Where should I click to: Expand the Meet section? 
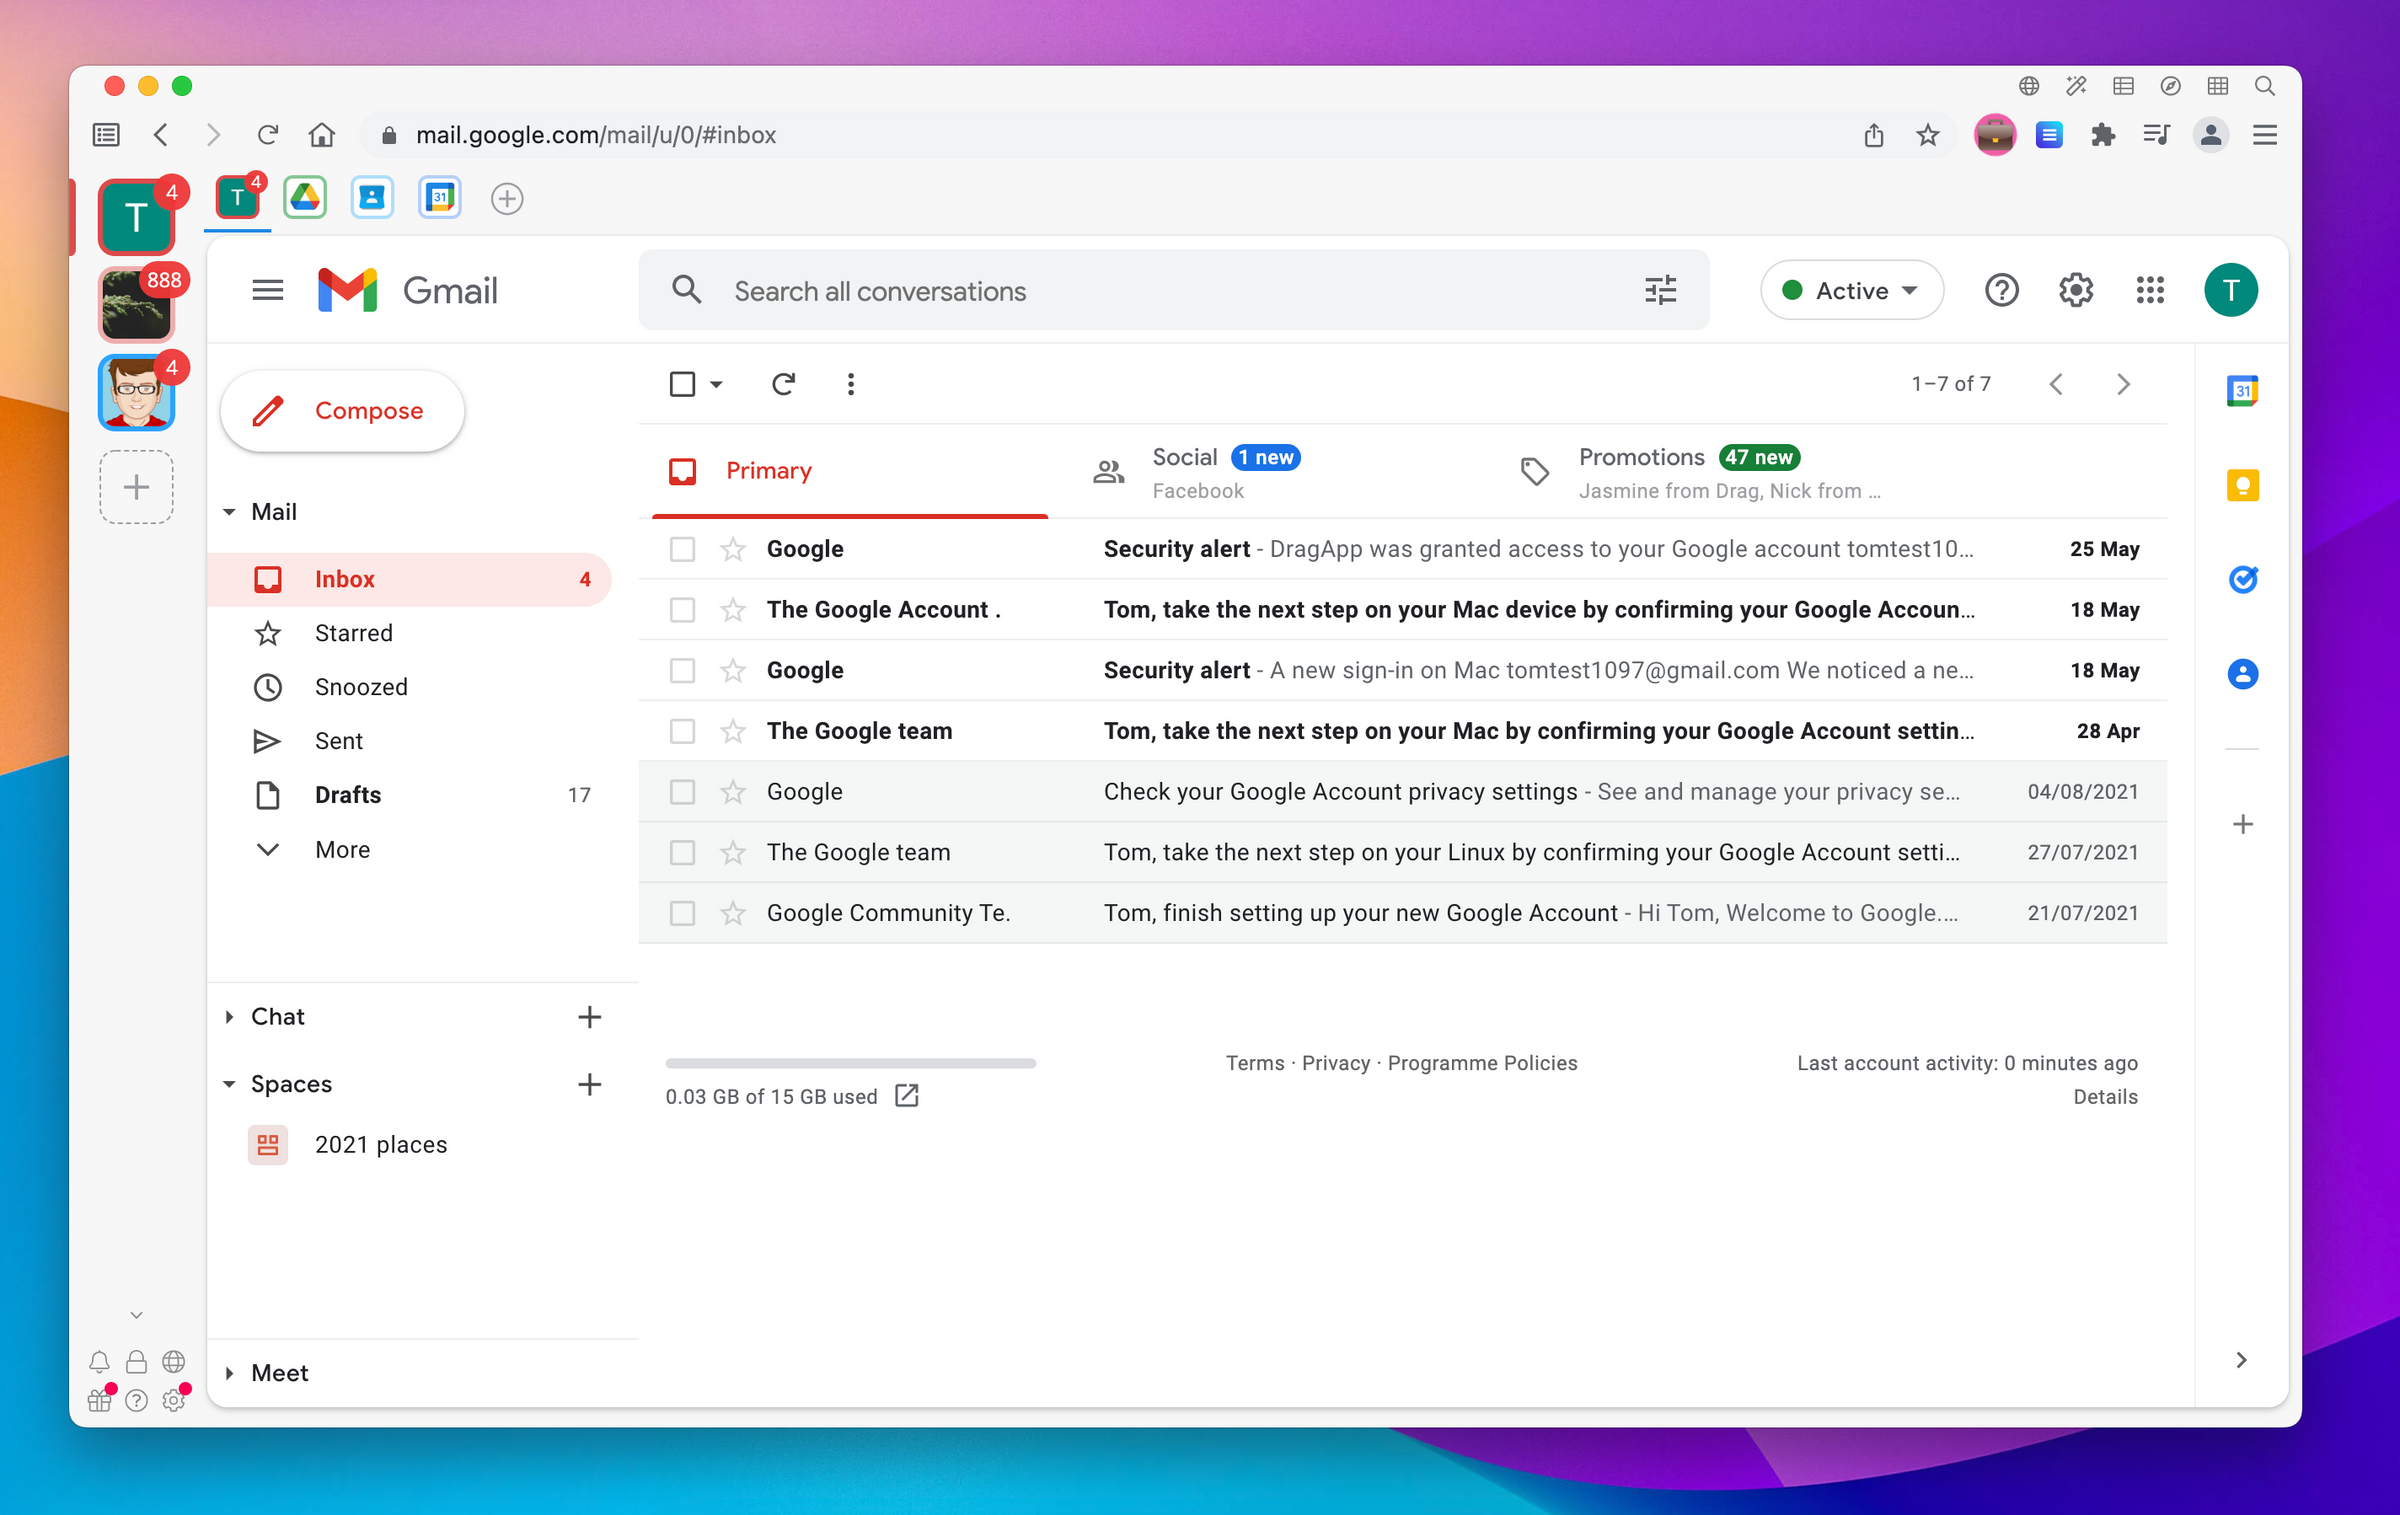[x=229, y=1373]
